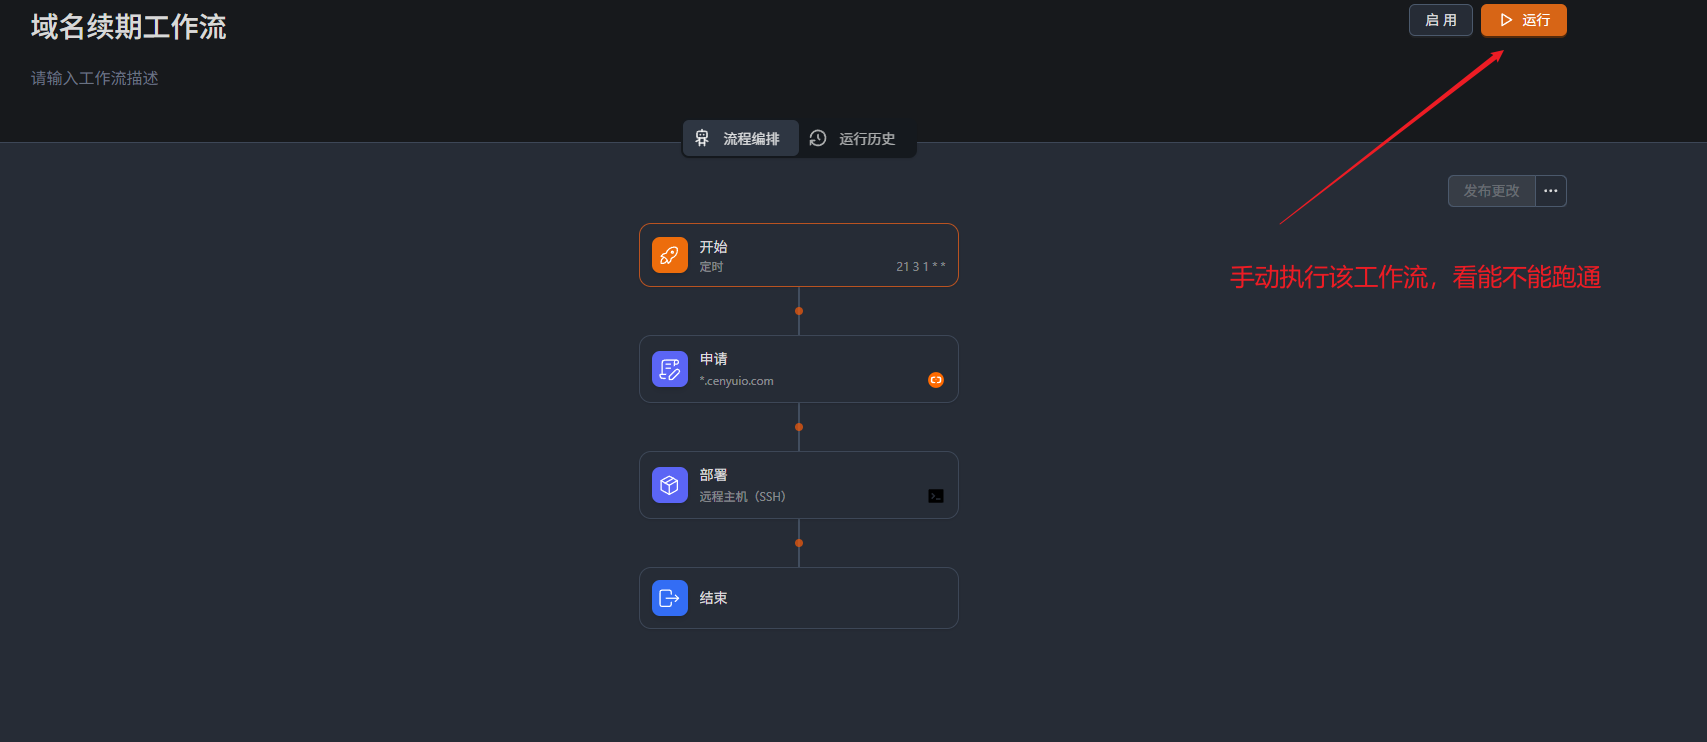Switch to the 流程编排 tab
This screenshot has height=742, width=1707.
click(x=751, y=139)
